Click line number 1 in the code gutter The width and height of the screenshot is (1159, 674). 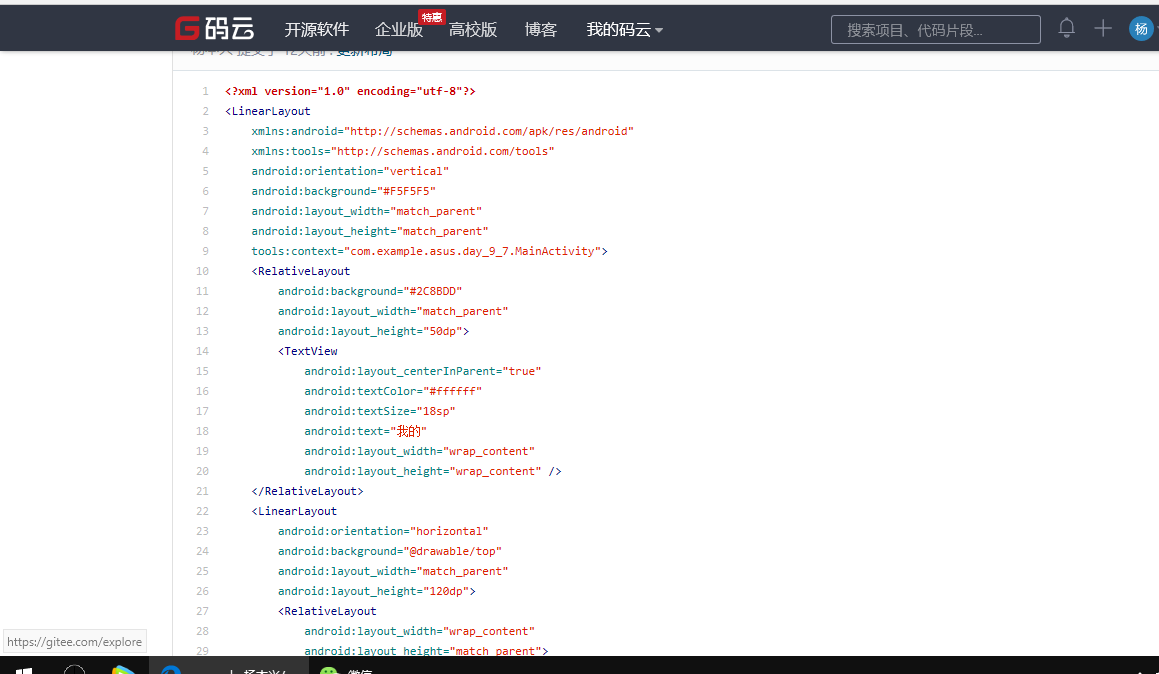tap(205, 91)
